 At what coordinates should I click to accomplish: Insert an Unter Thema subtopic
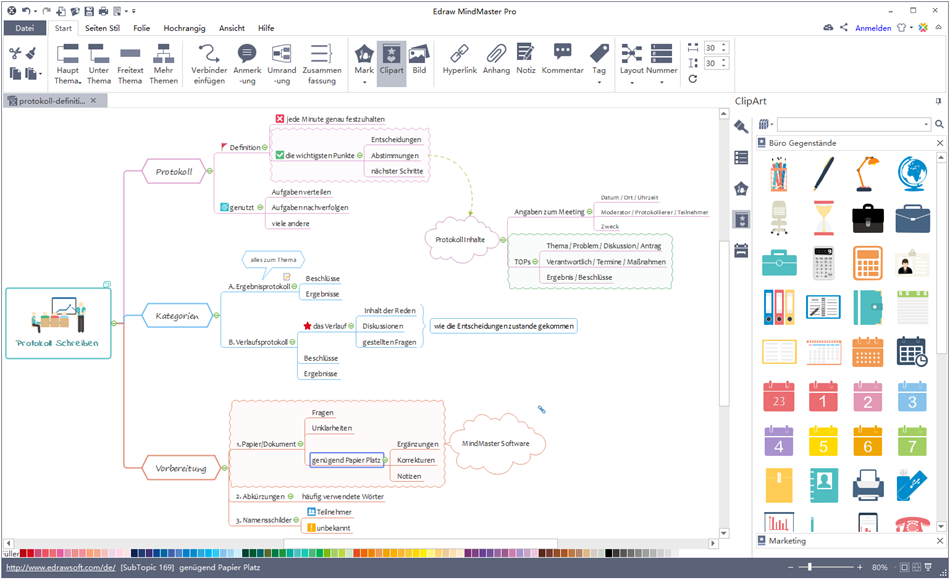[x=99, y=64]
